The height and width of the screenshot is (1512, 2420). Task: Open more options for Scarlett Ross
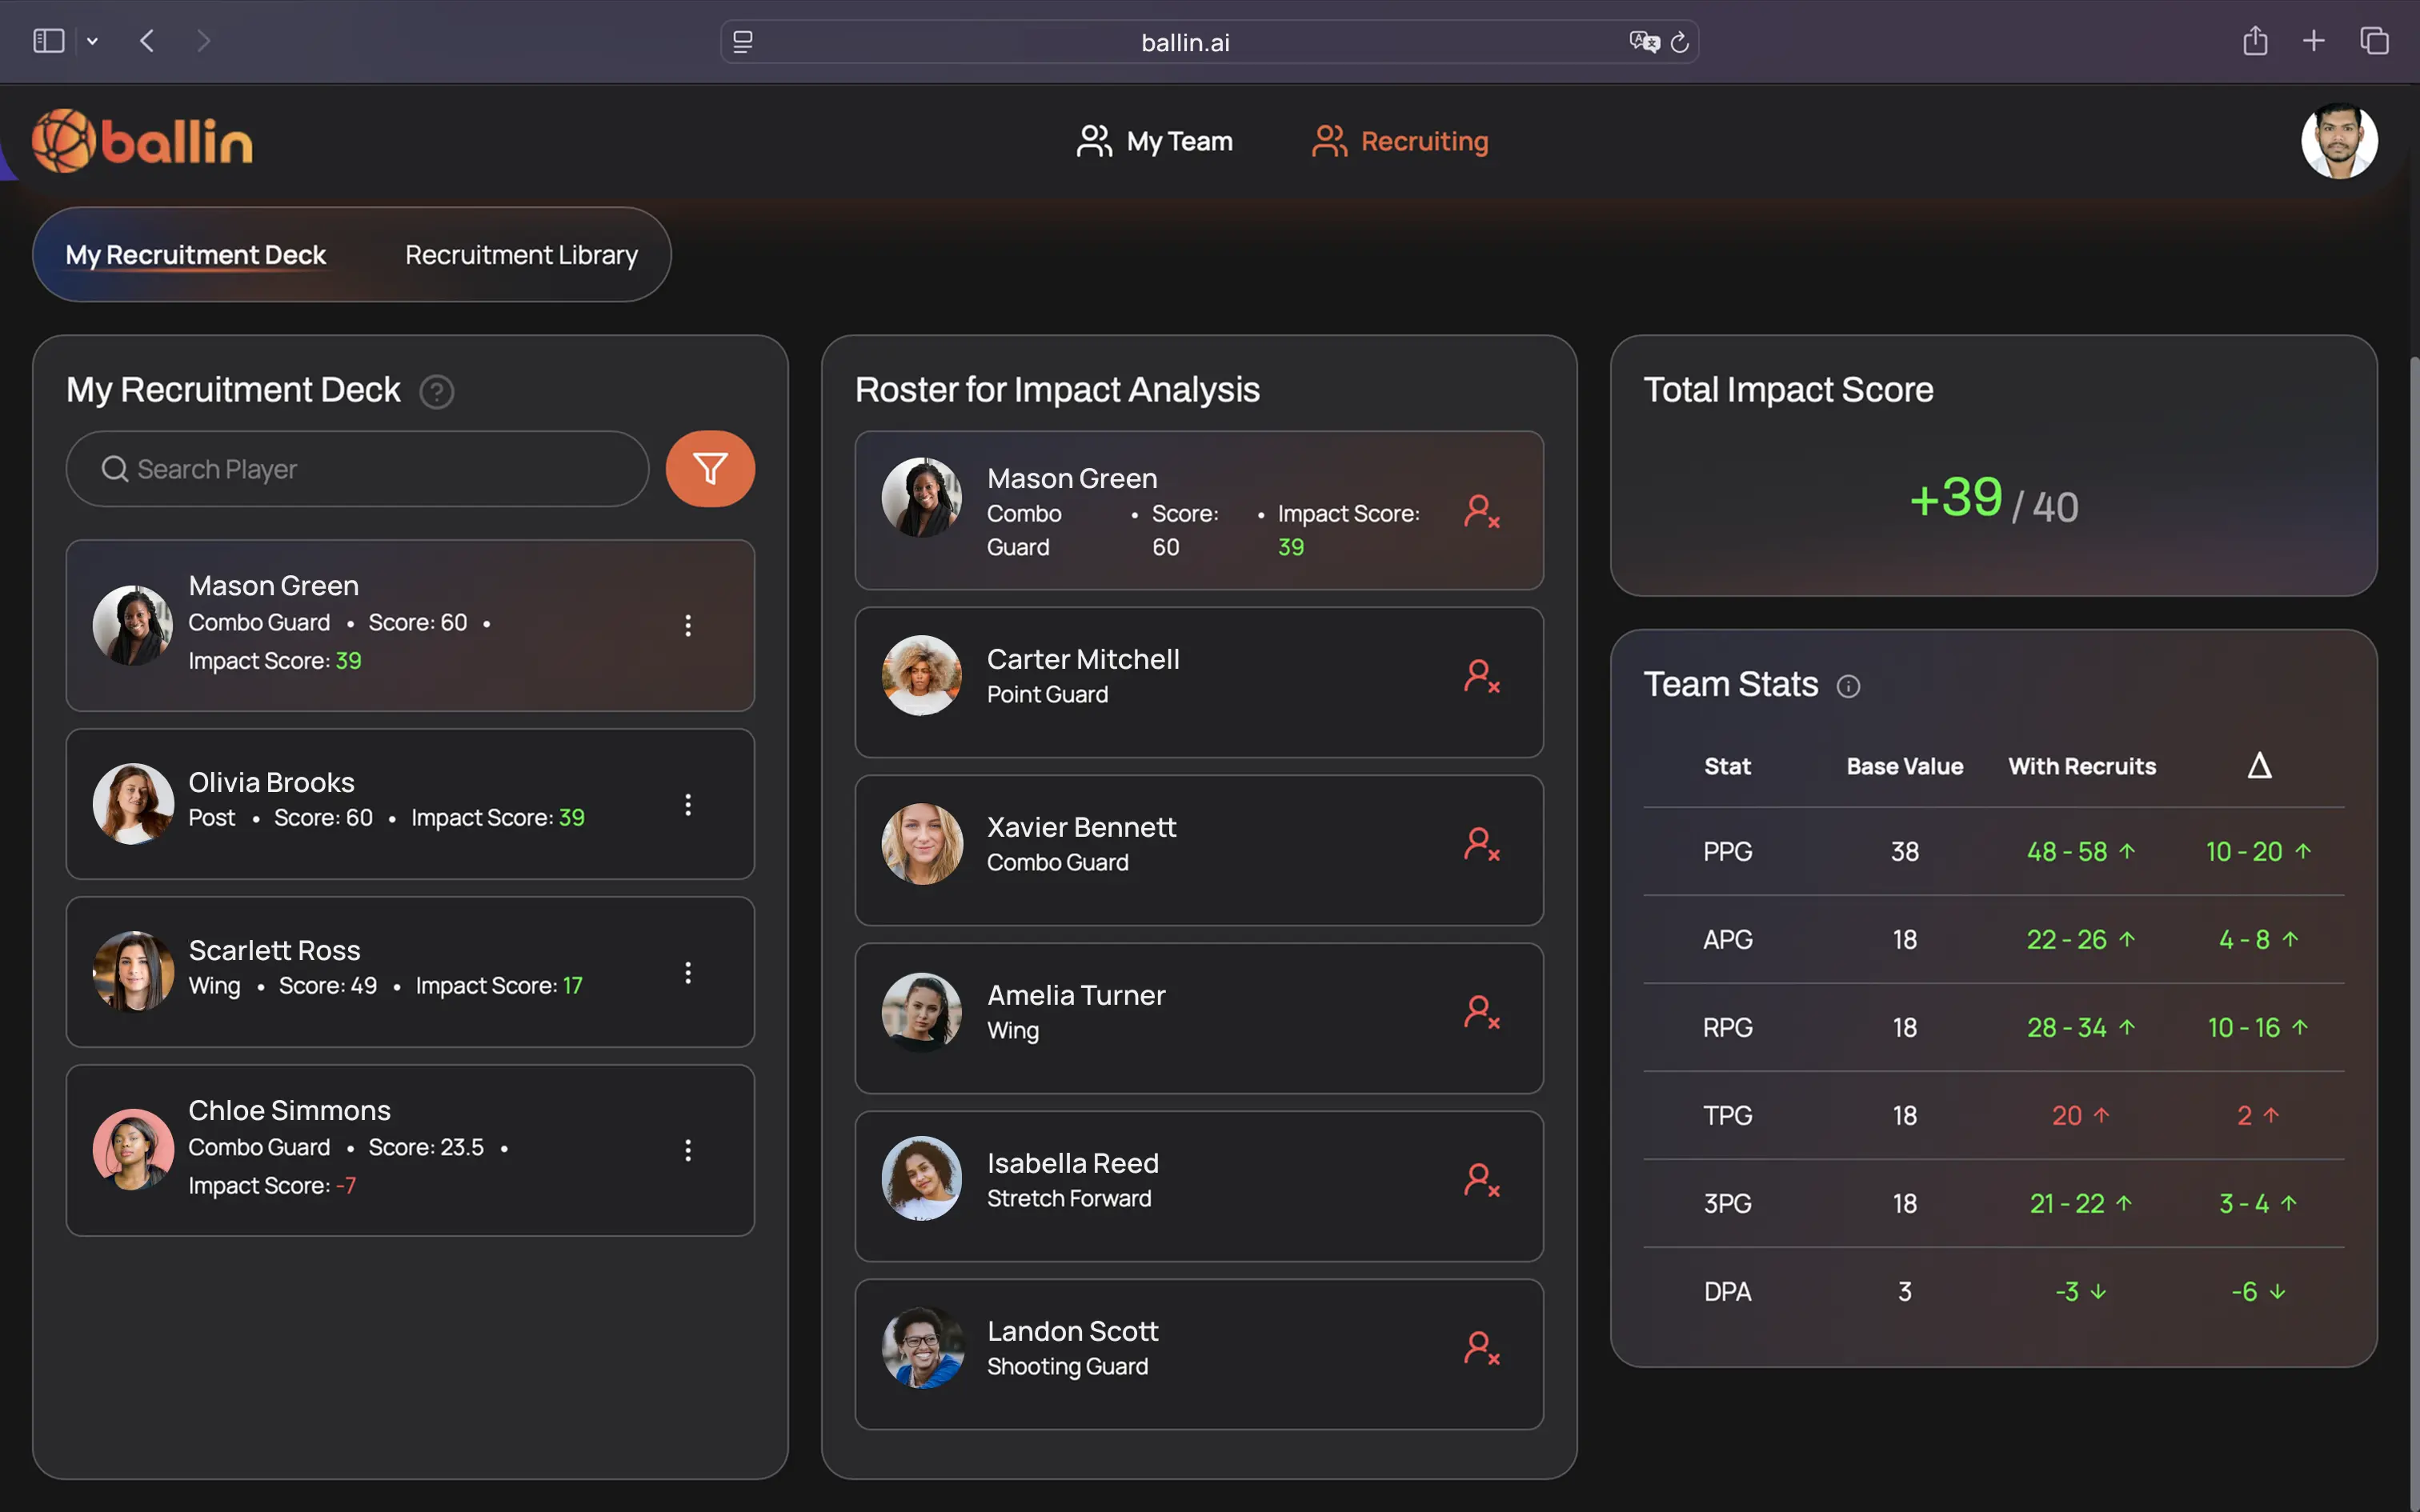(x=688, y=973)
